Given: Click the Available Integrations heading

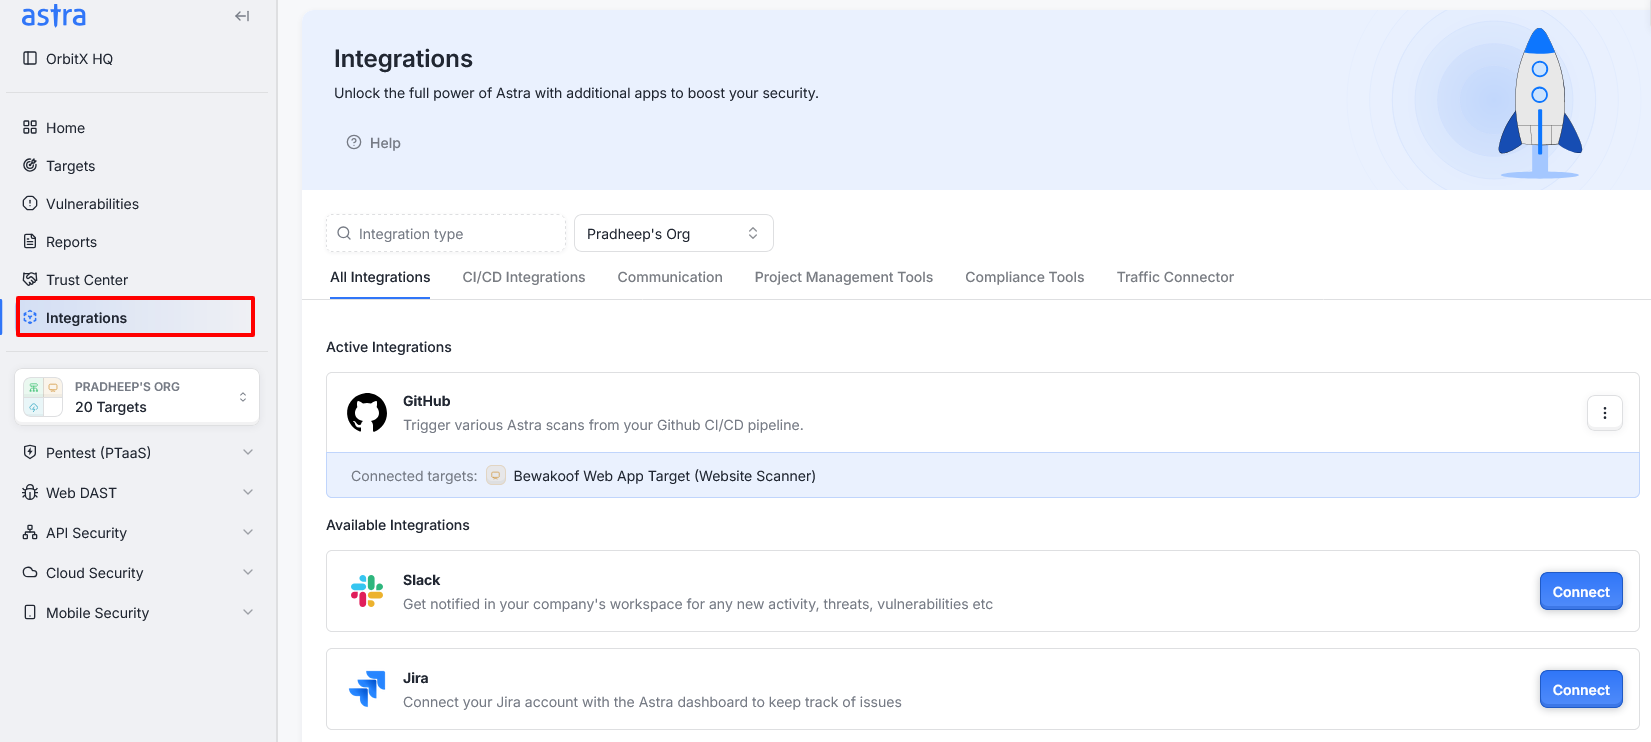Looking at the screenshot, I should click(x=398, y=525).
